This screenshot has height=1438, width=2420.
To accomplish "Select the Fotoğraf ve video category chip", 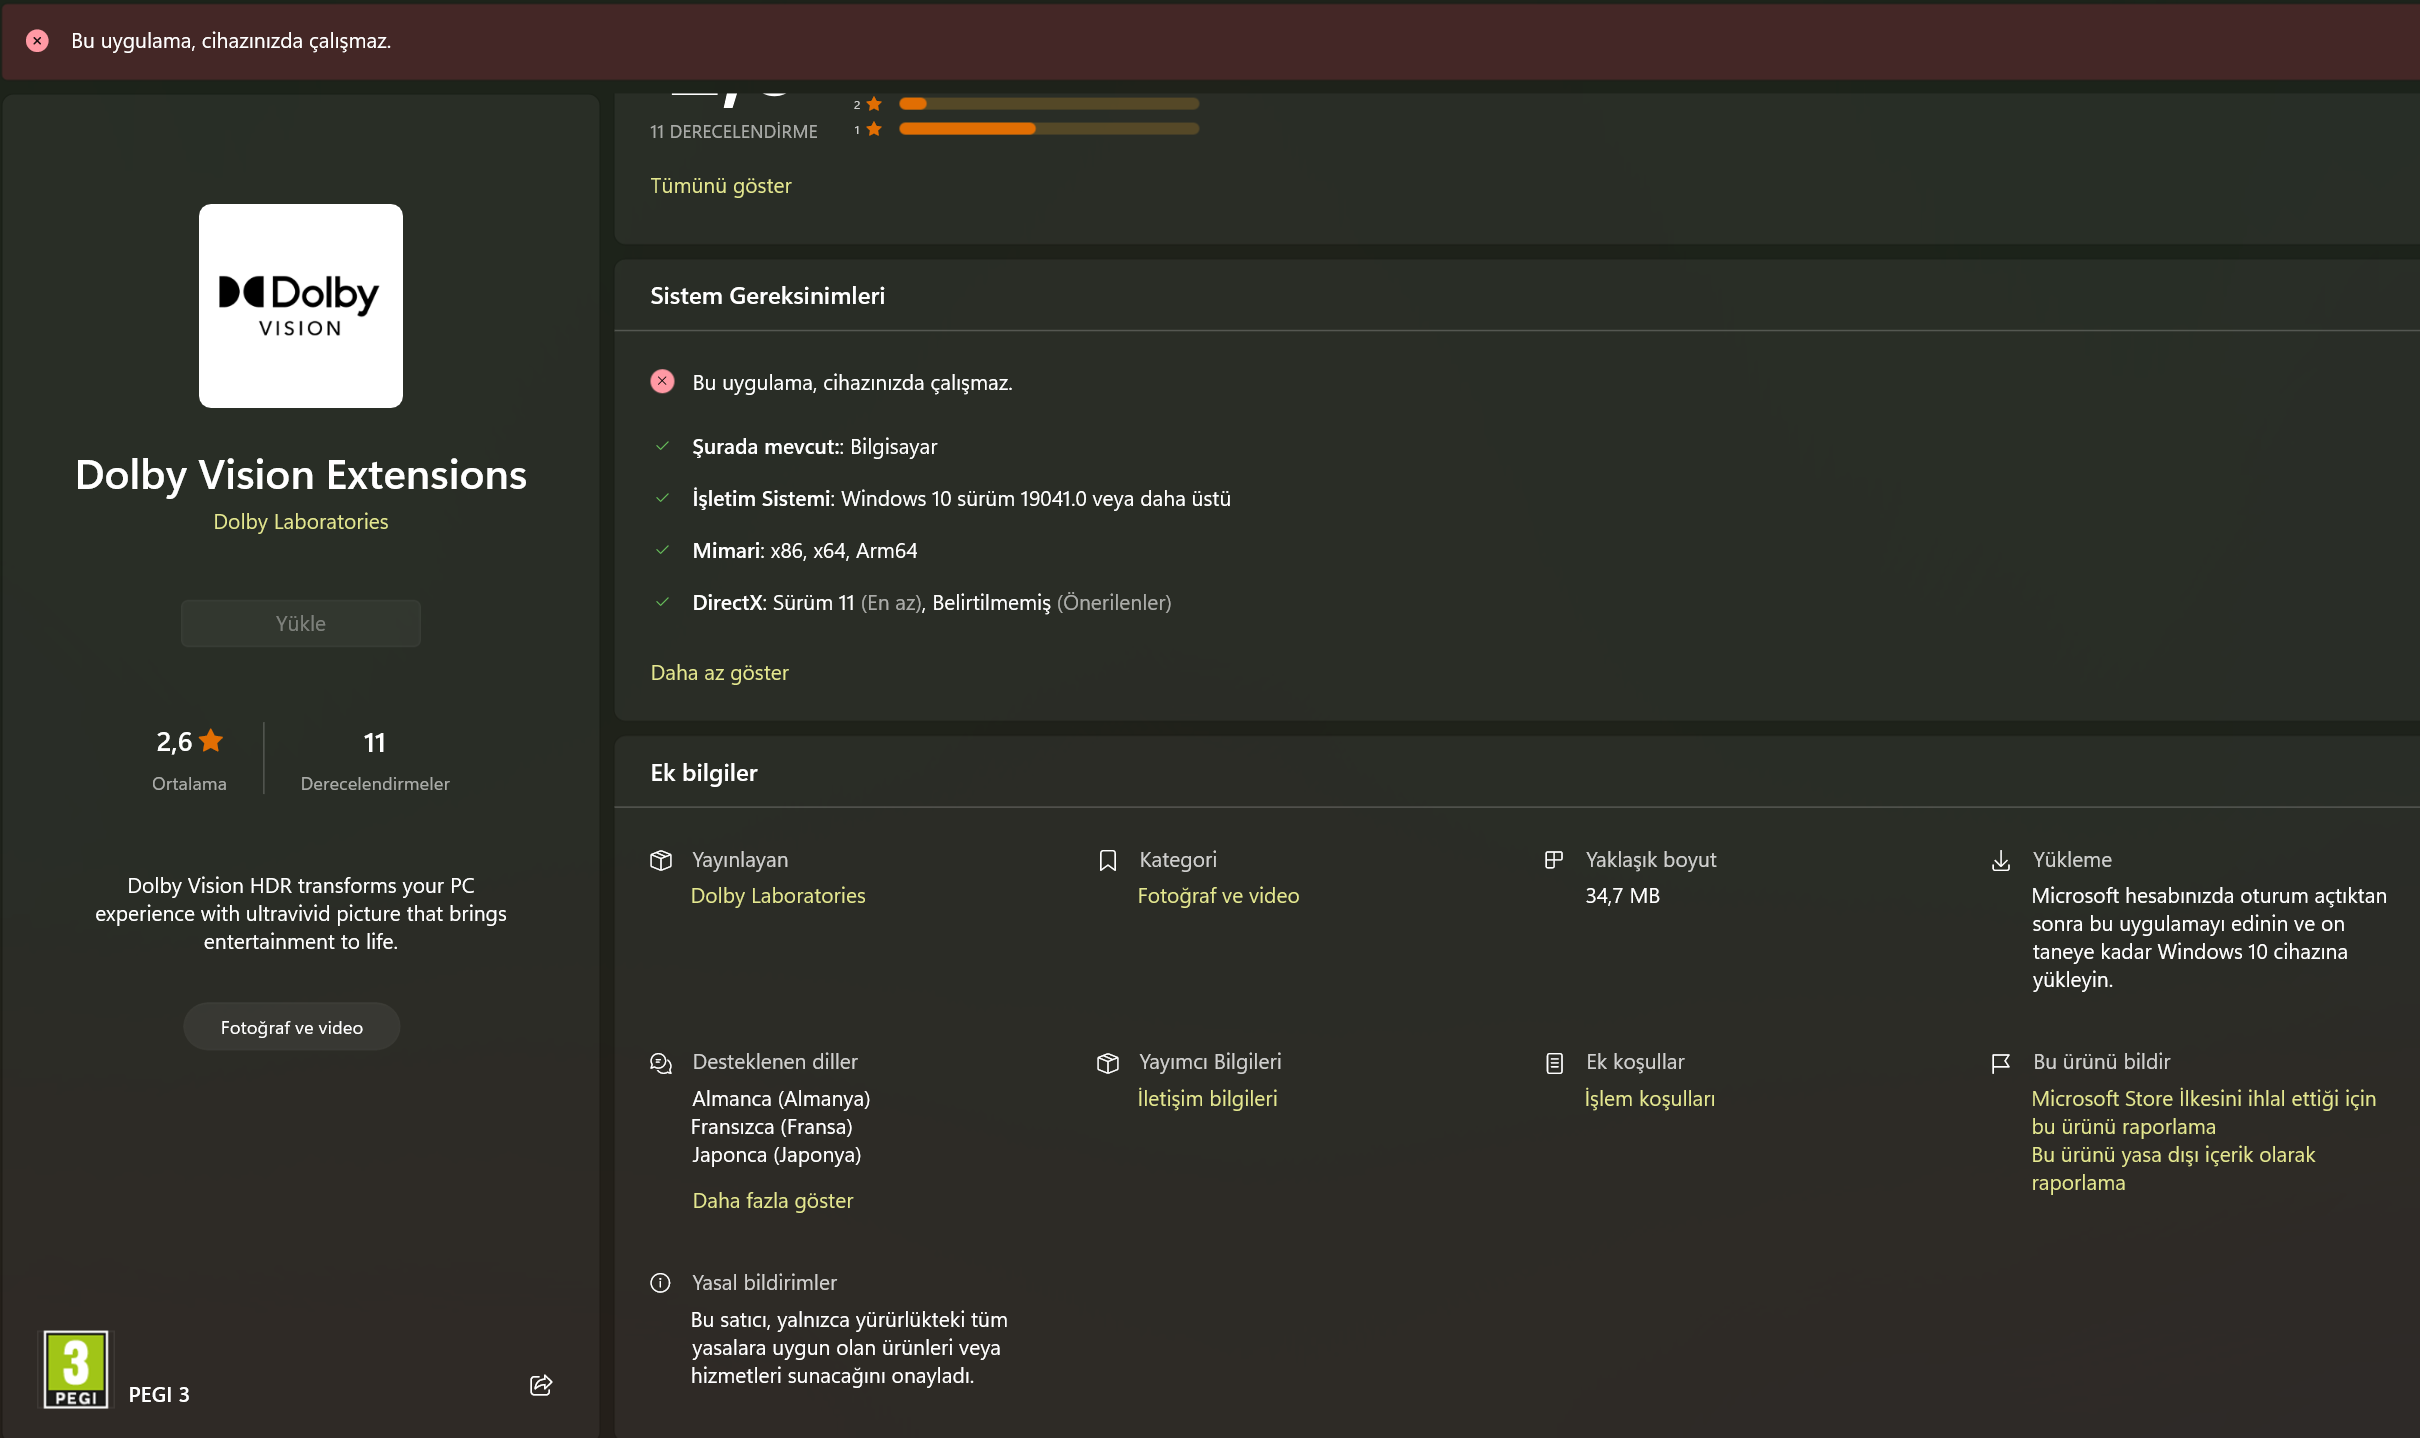I will (x=292, y=1027).
